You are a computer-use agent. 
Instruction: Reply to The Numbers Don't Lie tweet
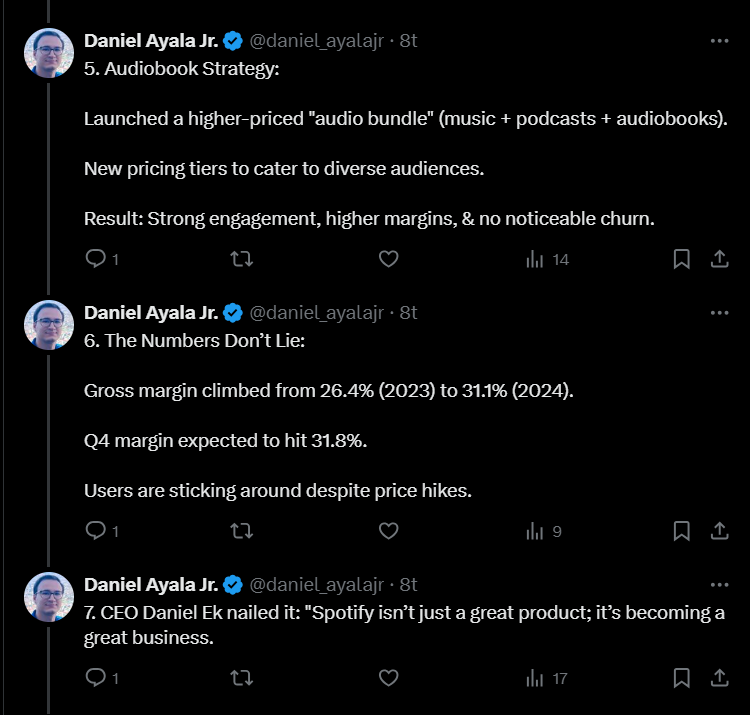[96, 531]
